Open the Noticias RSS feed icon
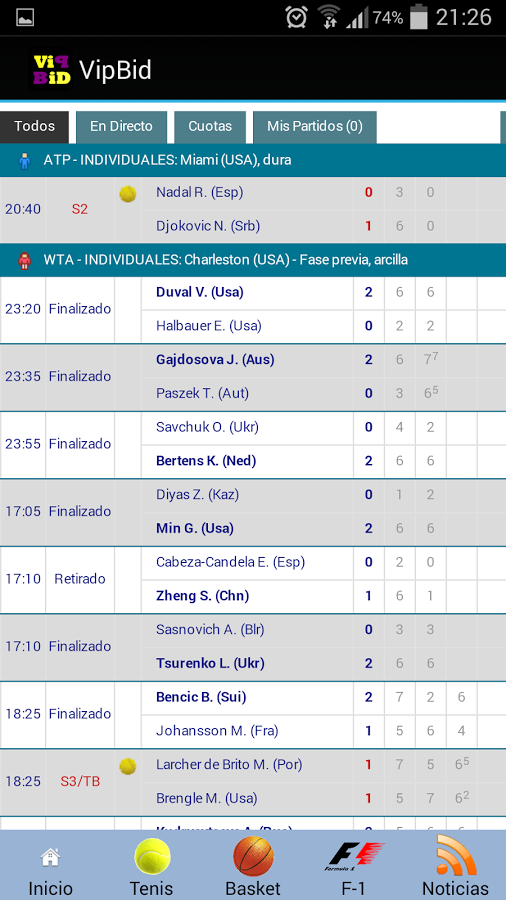The width and height of the screenshot is (506, 900). 456,855
